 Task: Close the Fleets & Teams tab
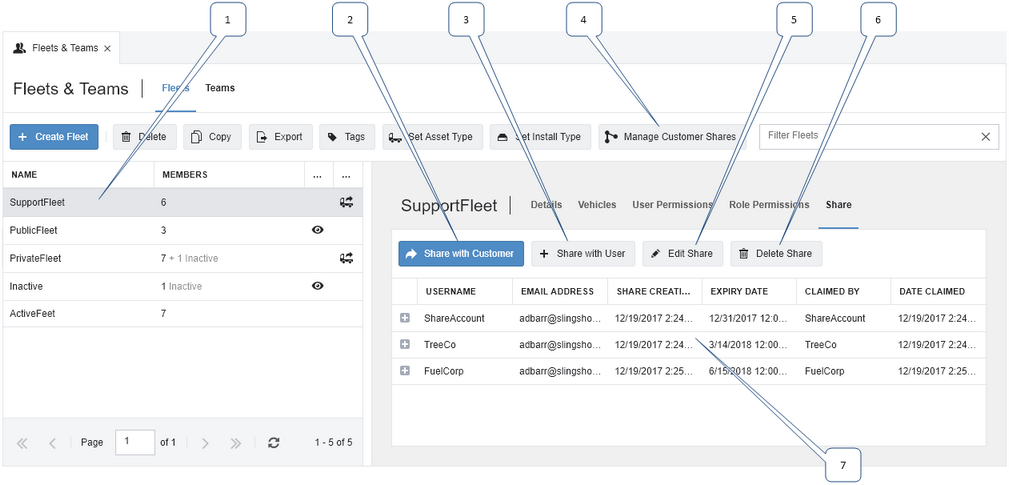(x=107, y=48)
